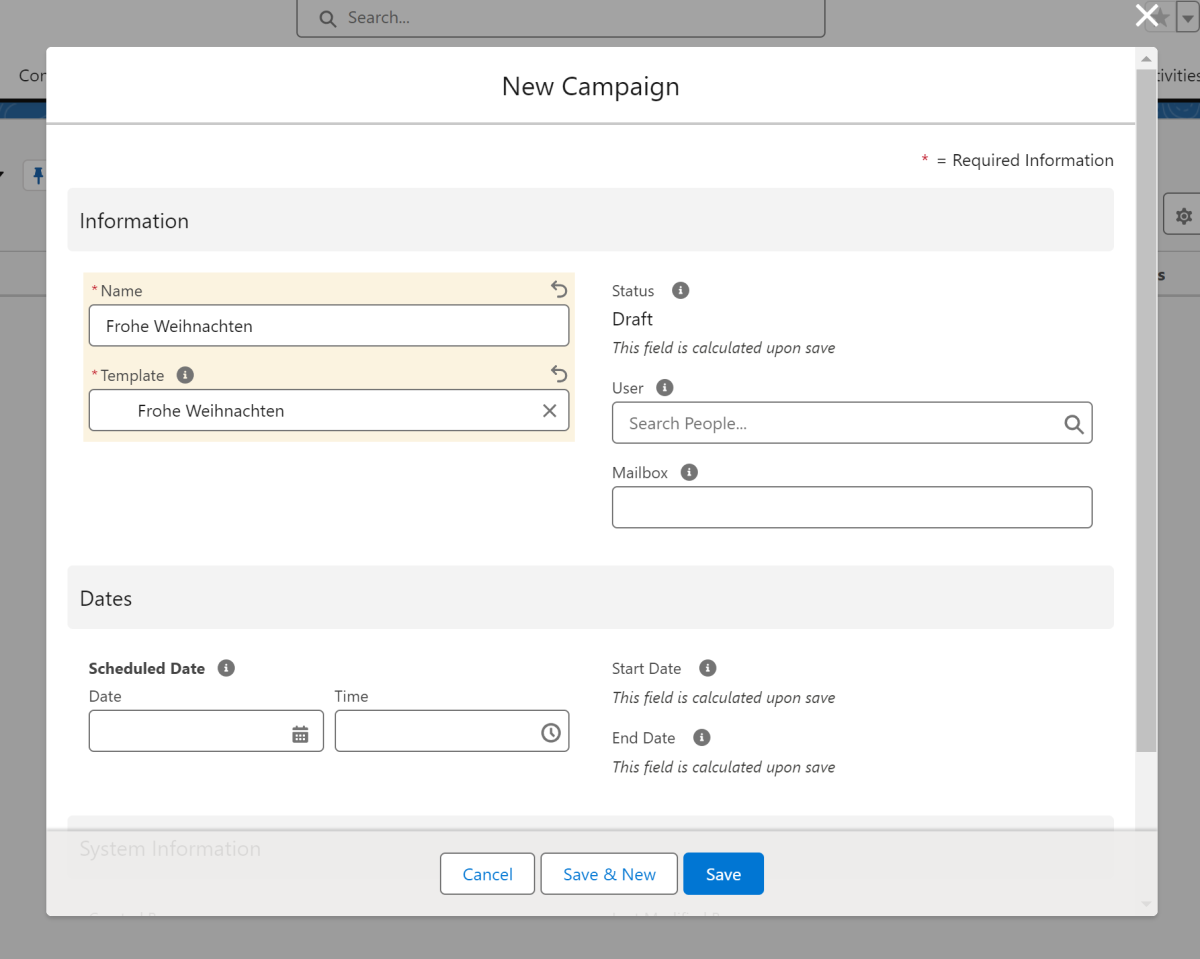Click the undo icon for Name field
1200x959 pixels.
[x=559, y=290]
